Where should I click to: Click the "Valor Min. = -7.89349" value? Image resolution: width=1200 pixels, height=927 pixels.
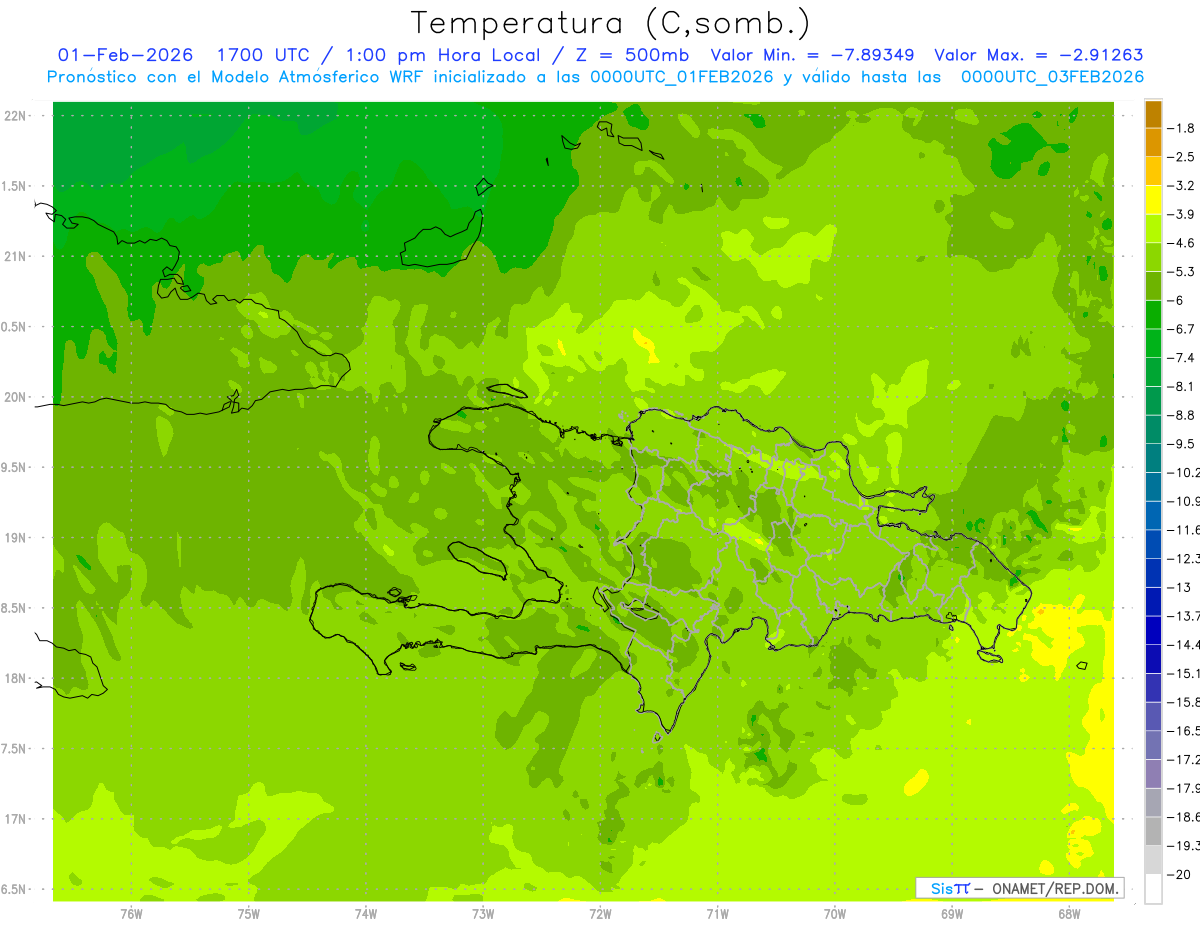point(812,55)
